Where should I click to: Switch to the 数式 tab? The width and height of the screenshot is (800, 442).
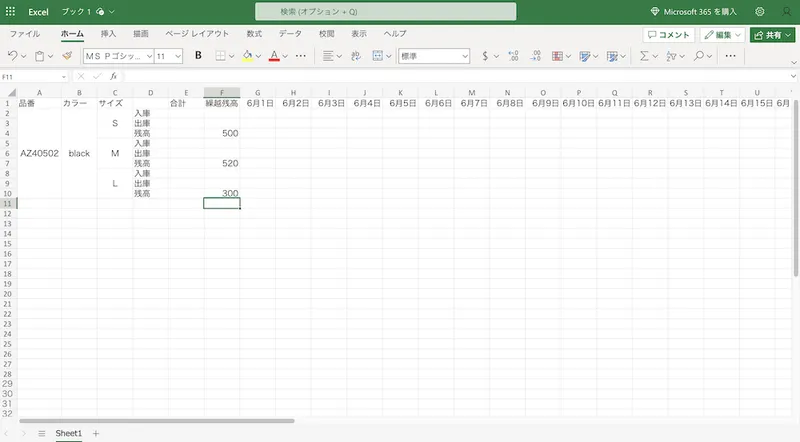click(254, 34)
